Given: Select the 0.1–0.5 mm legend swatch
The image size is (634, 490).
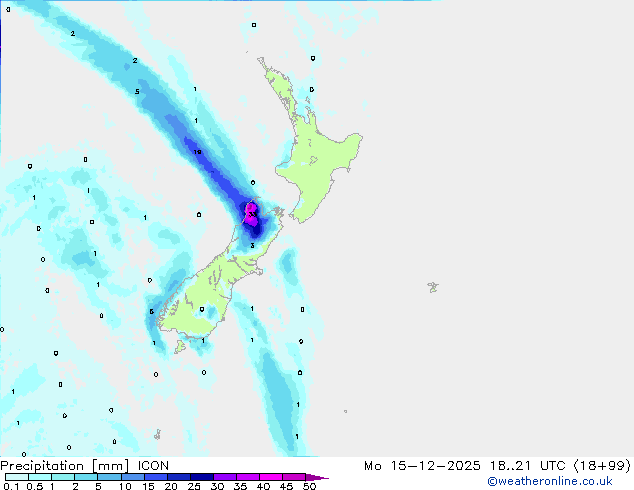Looking at the screenshot, I should tap(17, 477).
